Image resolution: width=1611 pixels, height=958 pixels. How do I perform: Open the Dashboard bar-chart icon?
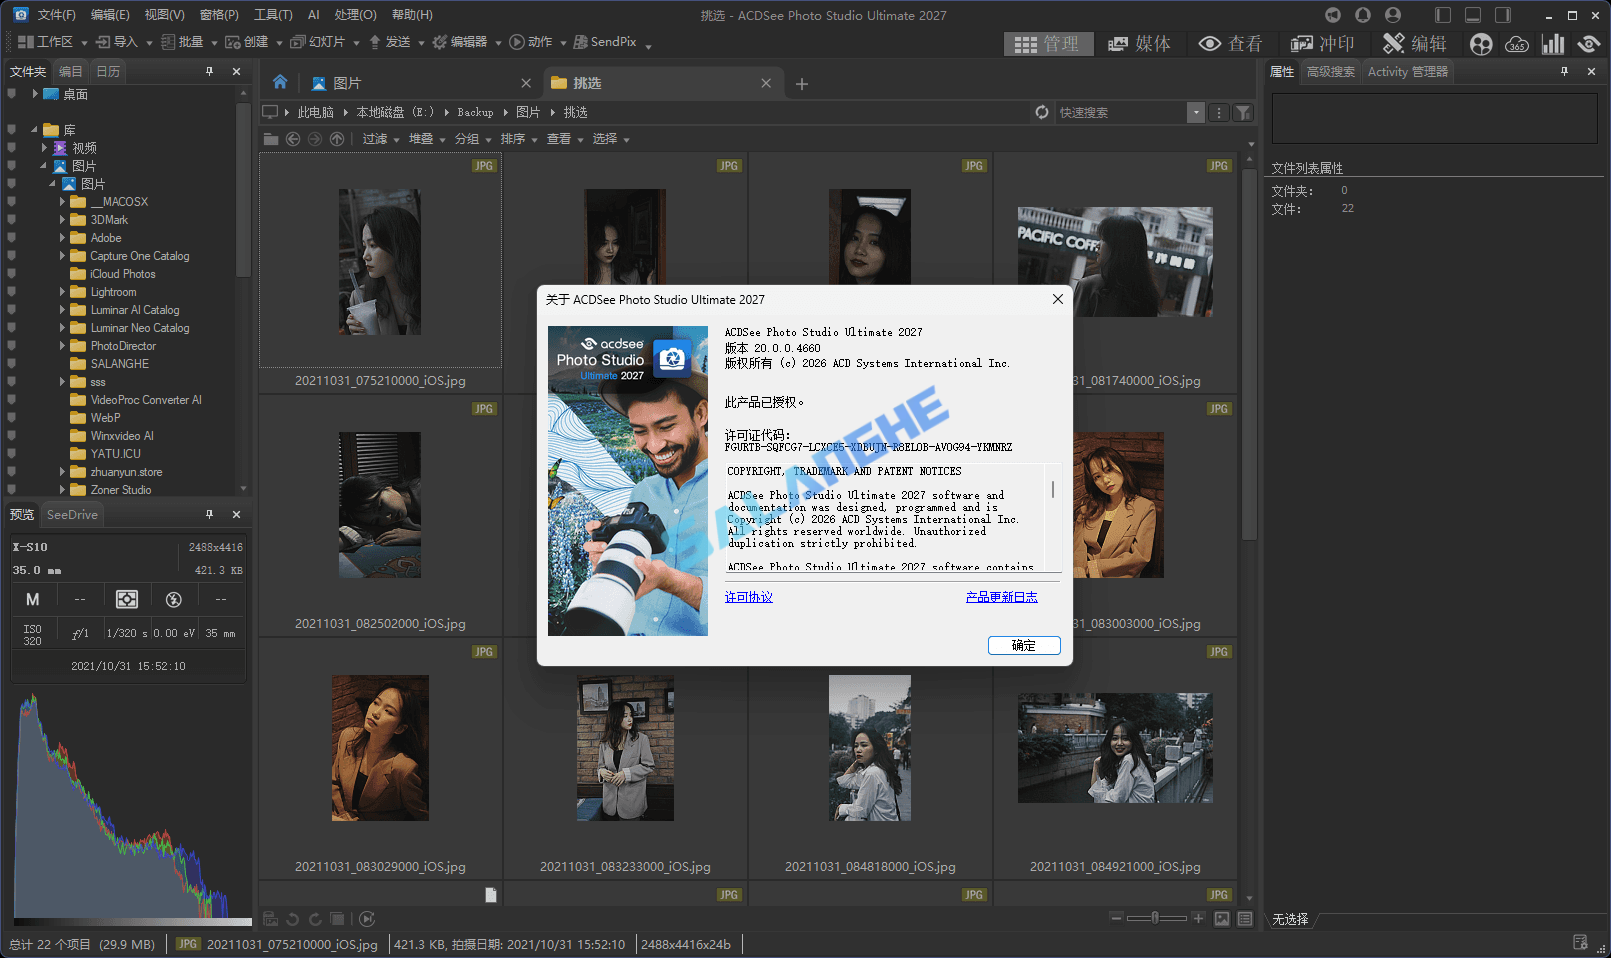coord(1553,44)
